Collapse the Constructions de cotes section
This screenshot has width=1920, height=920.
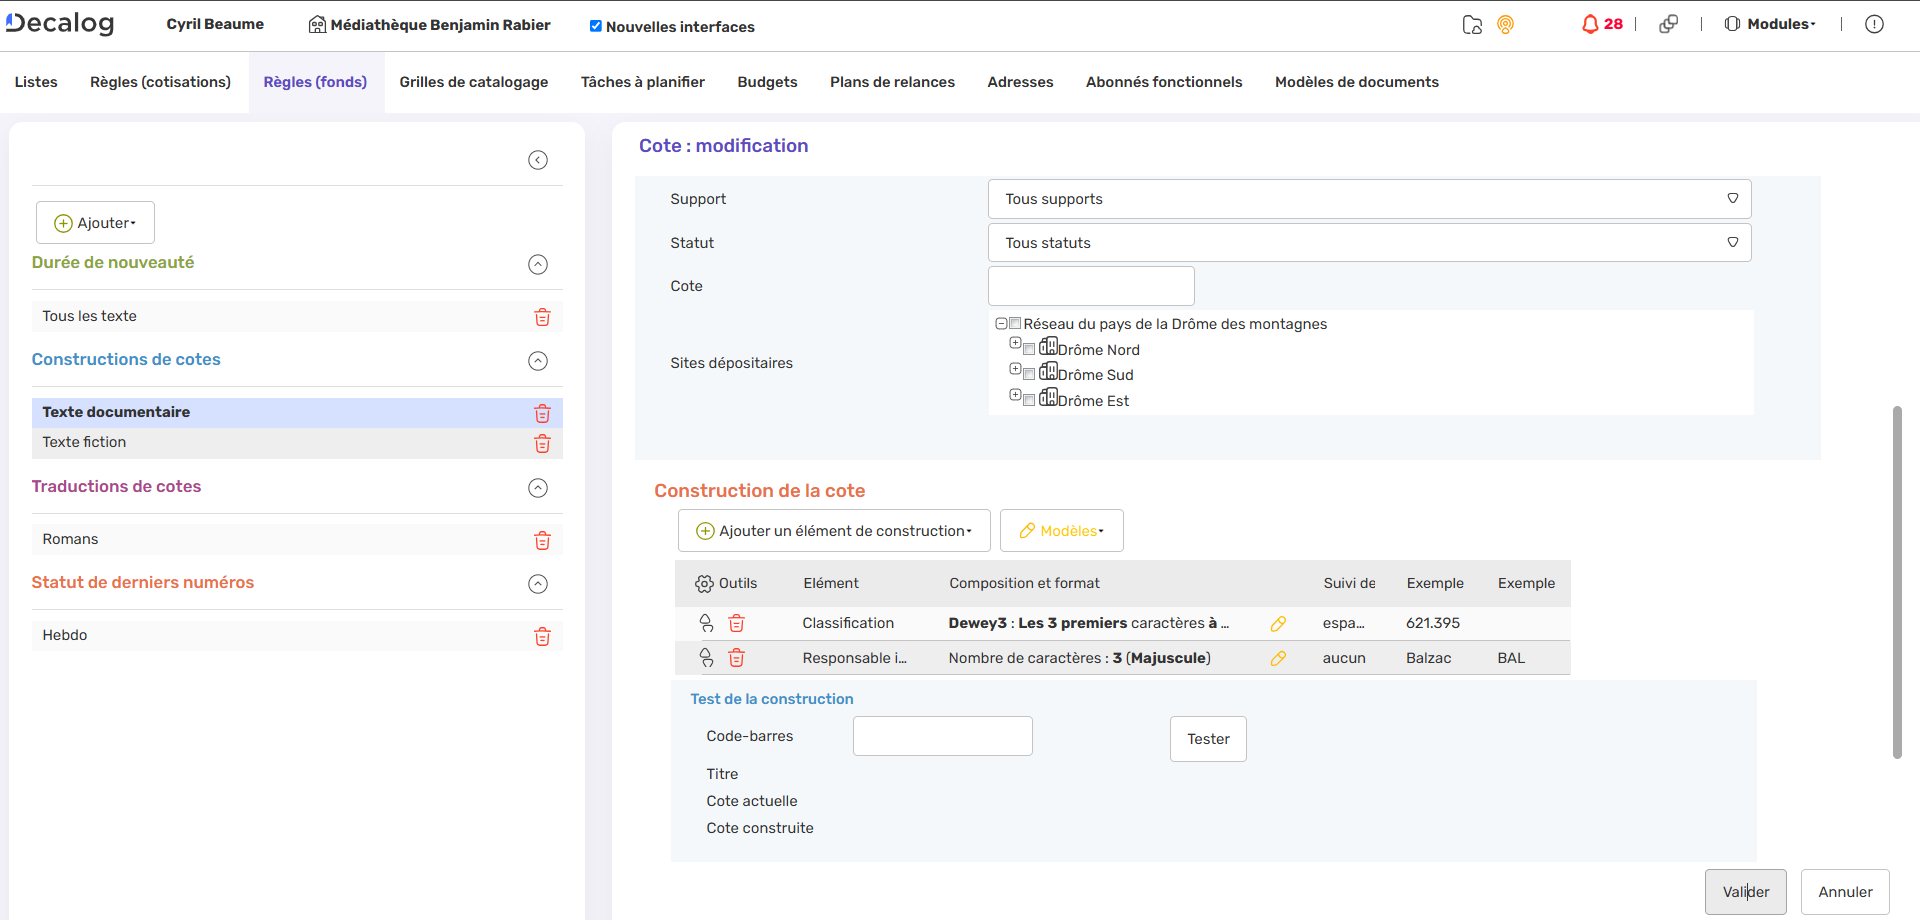pyautogui.click(x=538, y=361)
